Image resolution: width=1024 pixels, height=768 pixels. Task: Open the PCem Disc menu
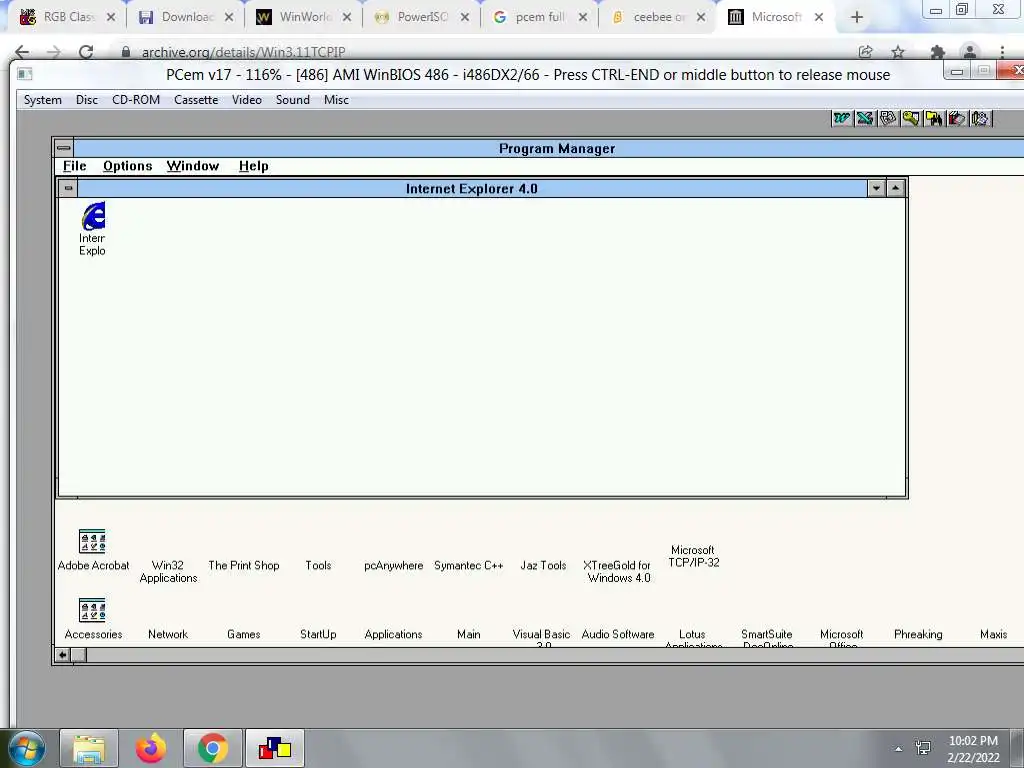click(87, 100)
